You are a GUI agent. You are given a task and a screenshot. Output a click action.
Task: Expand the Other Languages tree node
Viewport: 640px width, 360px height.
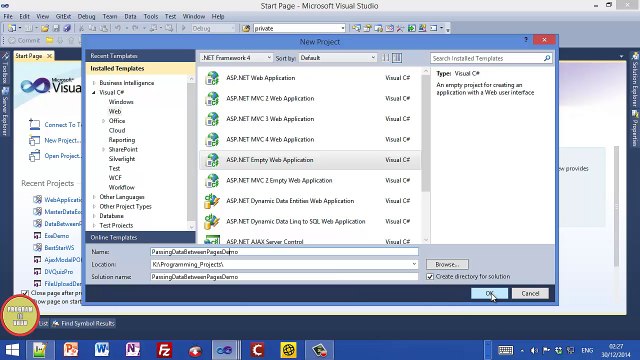click(94, 197)
